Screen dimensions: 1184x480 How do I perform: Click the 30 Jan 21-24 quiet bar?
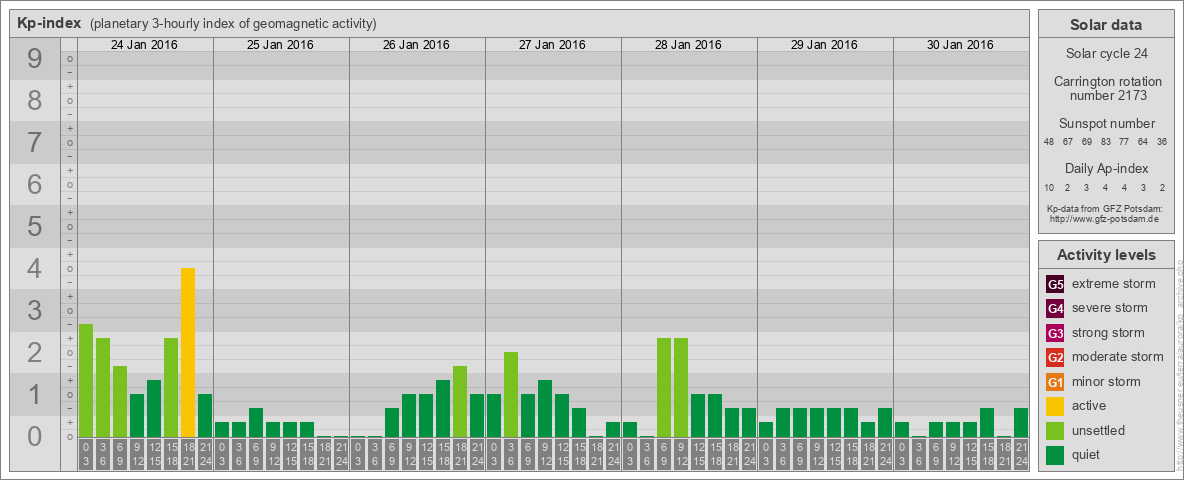point(1021,423)
